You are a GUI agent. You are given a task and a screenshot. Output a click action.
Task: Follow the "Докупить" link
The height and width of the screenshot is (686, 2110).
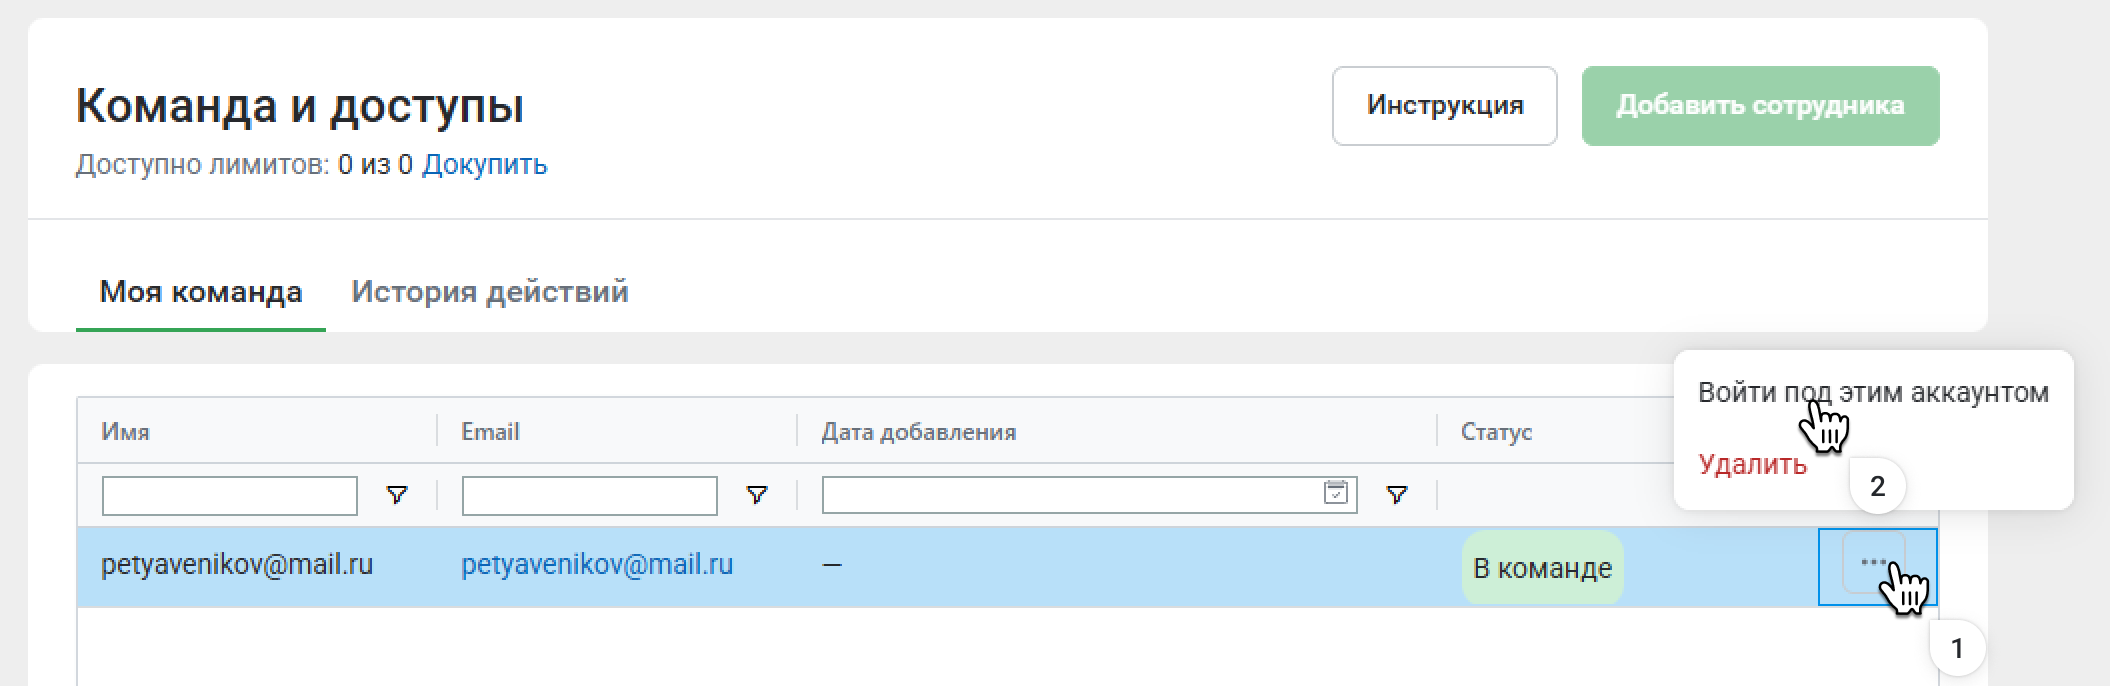click(484, 164)
